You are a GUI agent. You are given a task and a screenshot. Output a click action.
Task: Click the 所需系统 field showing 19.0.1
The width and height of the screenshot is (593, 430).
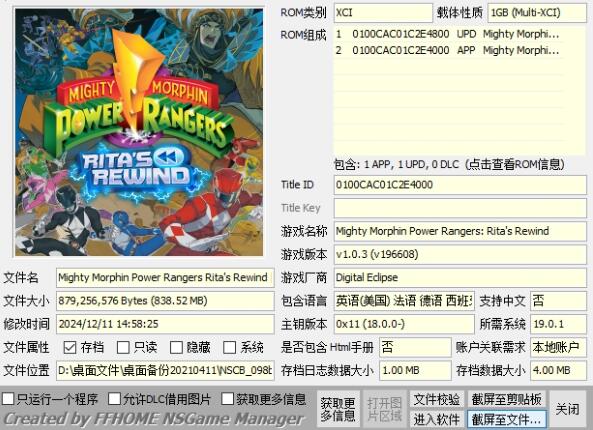(x=559, y=324)
